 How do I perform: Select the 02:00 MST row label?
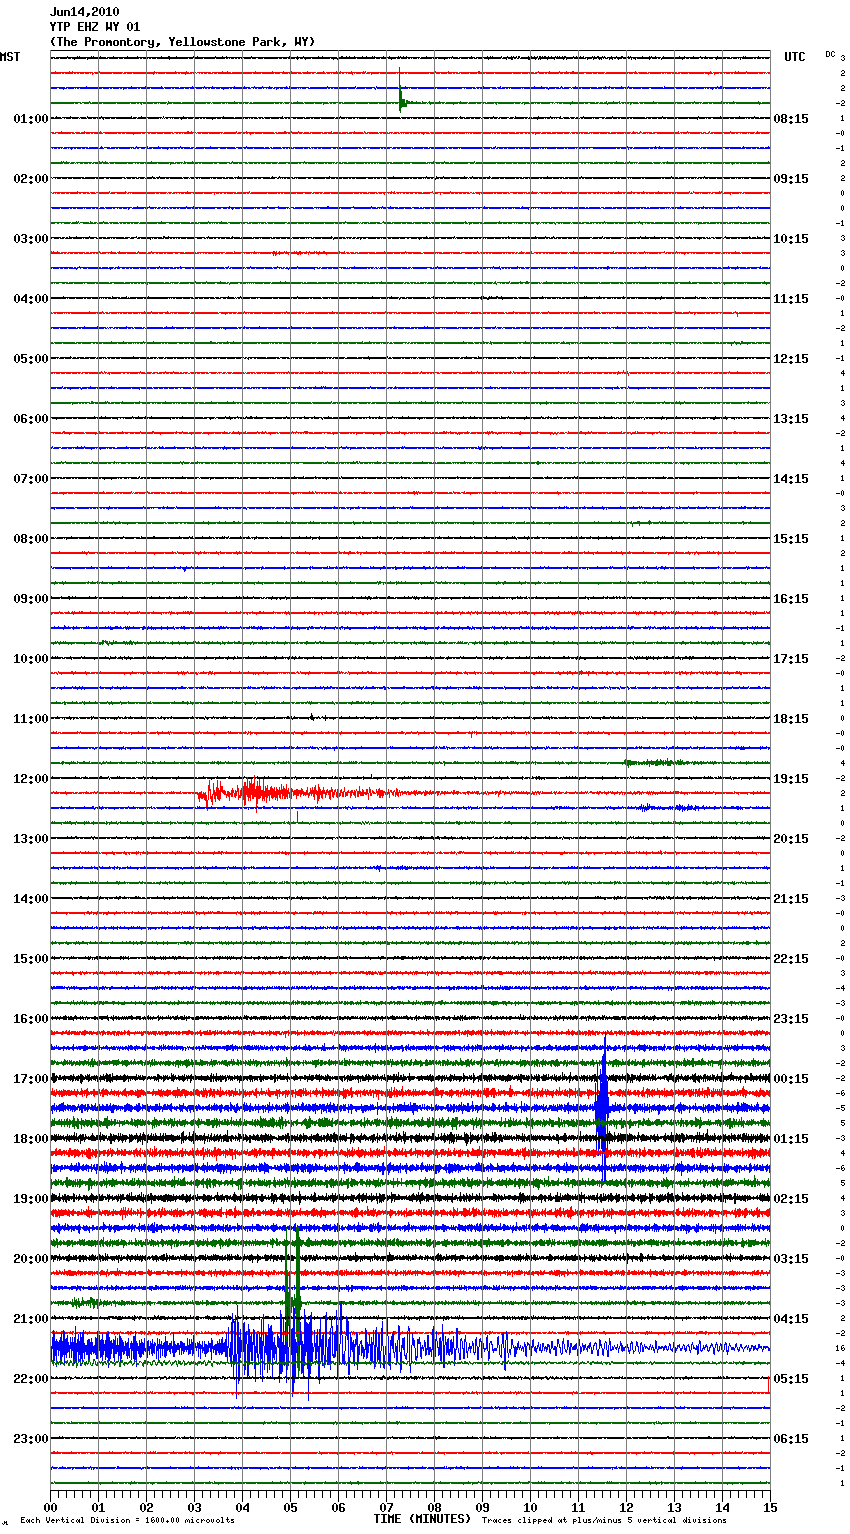[x=30, y=179]
